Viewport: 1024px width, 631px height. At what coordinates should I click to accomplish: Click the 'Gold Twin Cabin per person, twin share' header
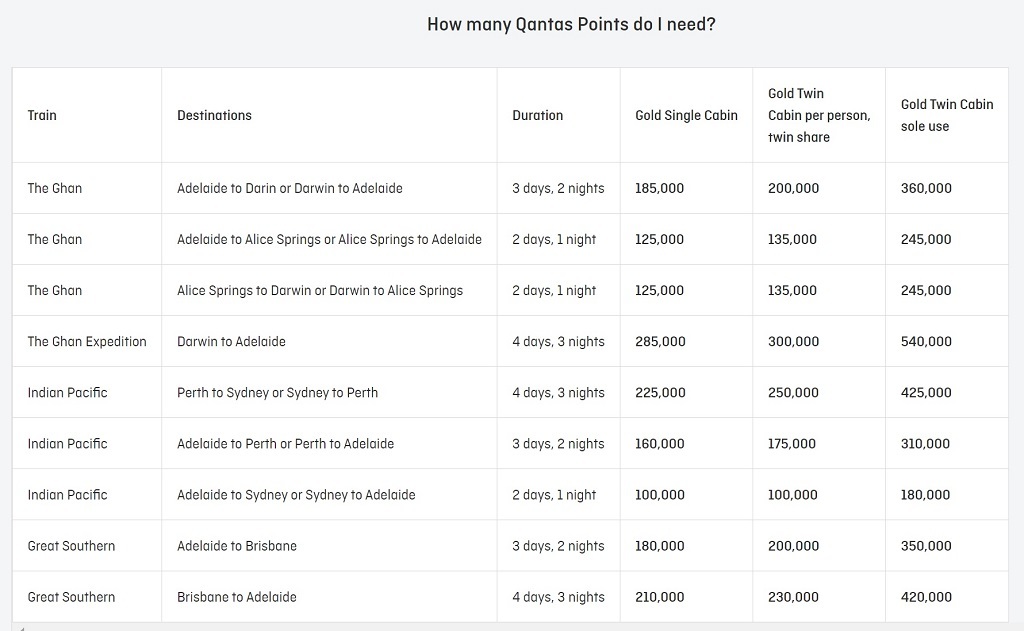819,116
